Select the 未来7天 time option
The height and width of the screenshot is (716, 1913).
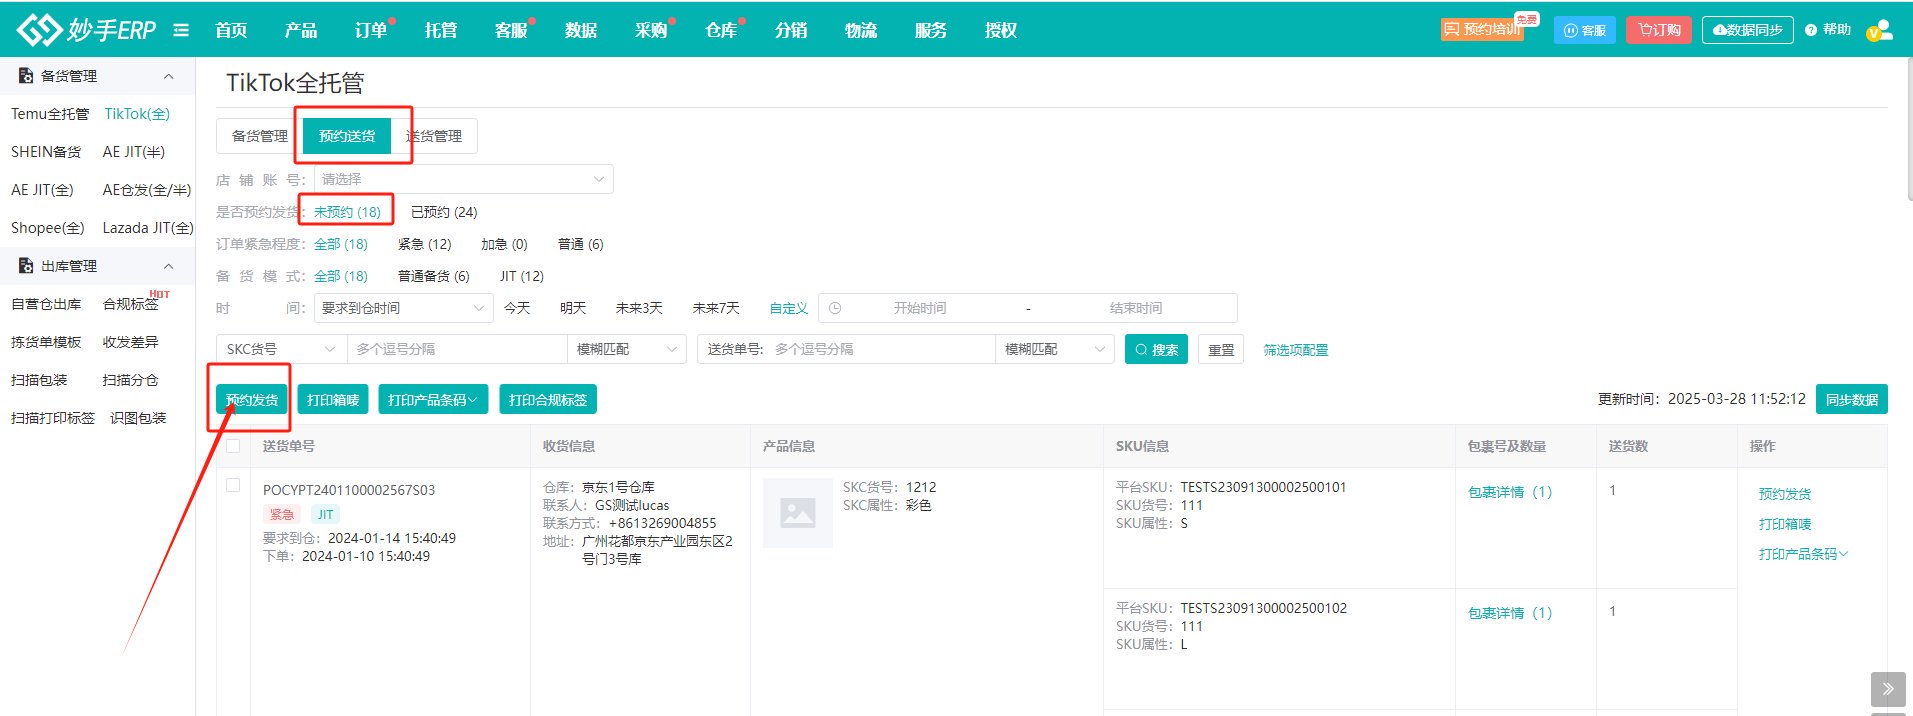click(x=716, y=308)
